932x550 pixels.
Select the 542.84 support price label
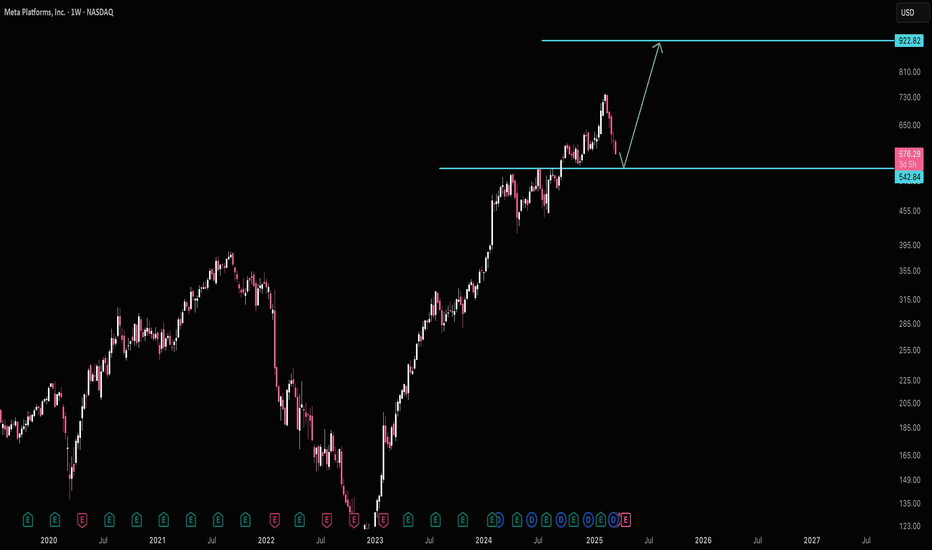(x=909, y=177)
